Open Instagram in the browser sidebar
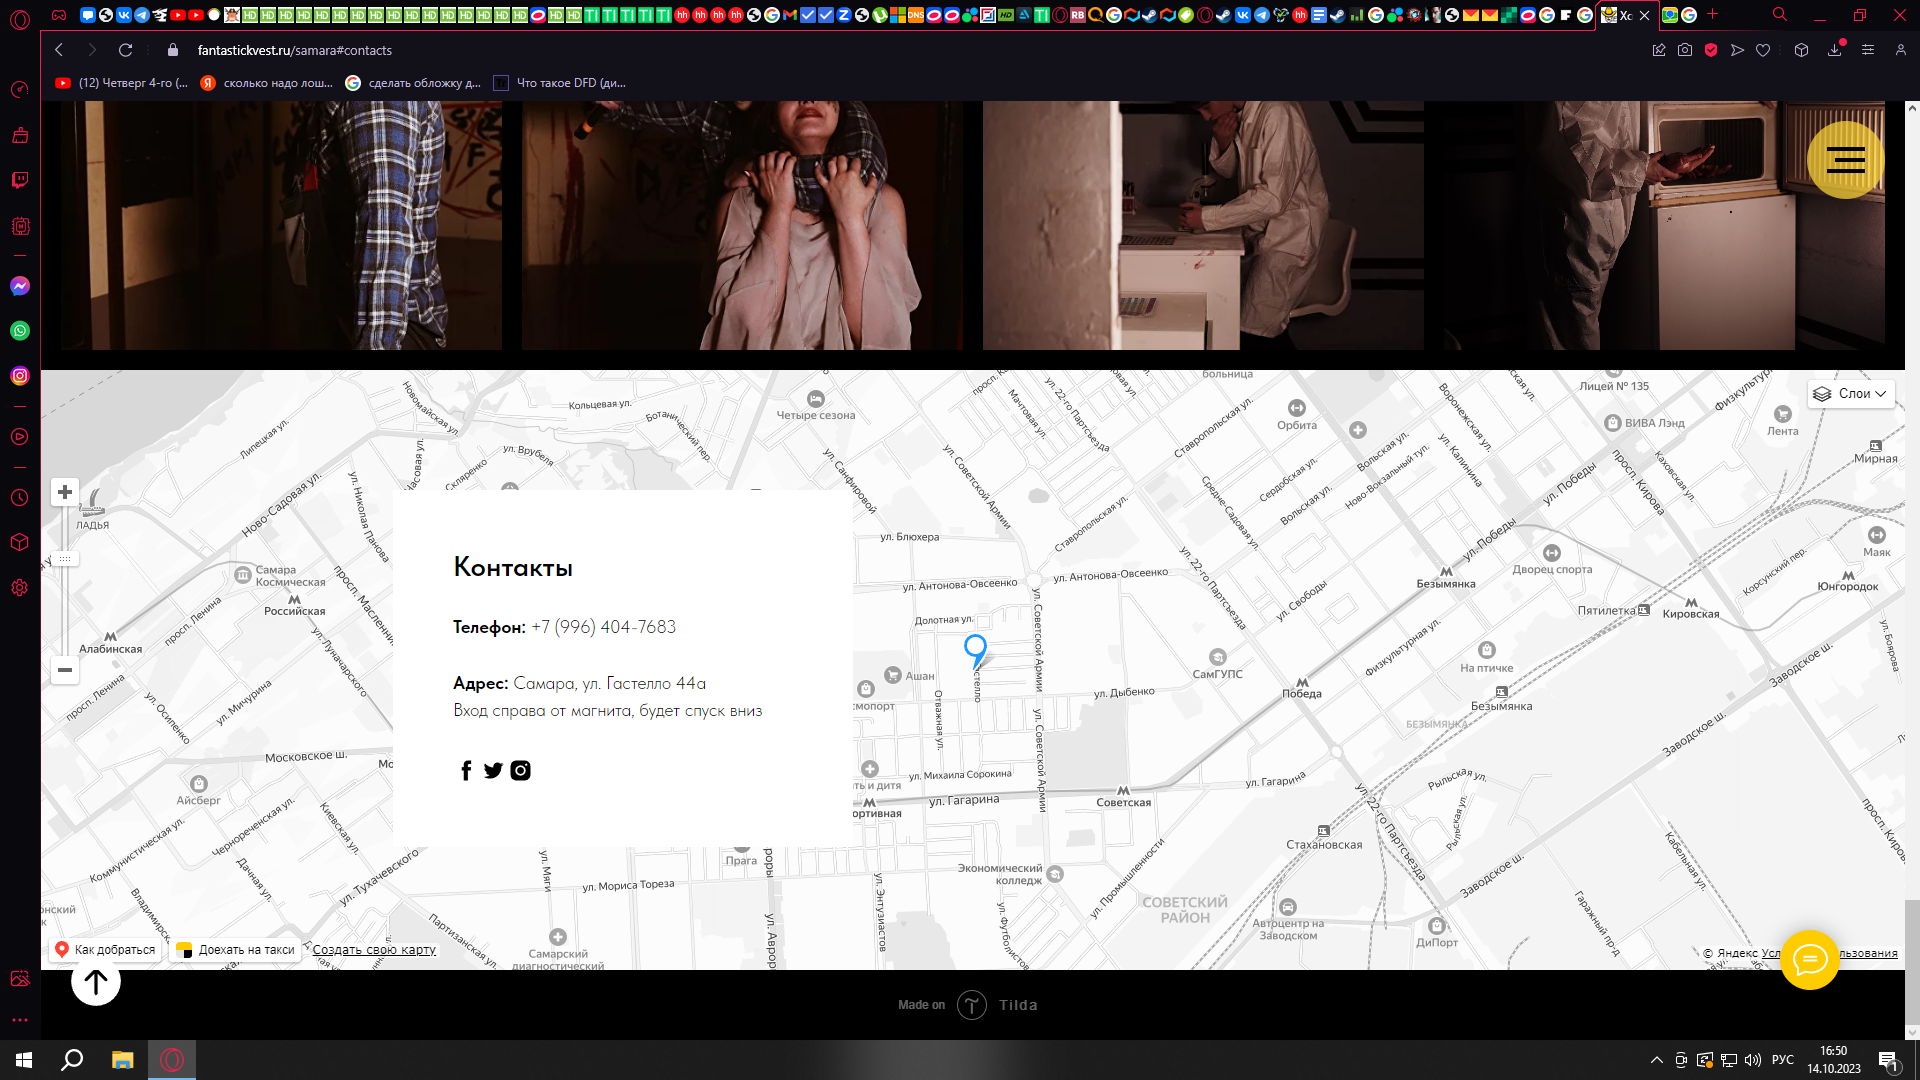The width and height of the screenshot is (1920, 1080). (x=20, y=376)
